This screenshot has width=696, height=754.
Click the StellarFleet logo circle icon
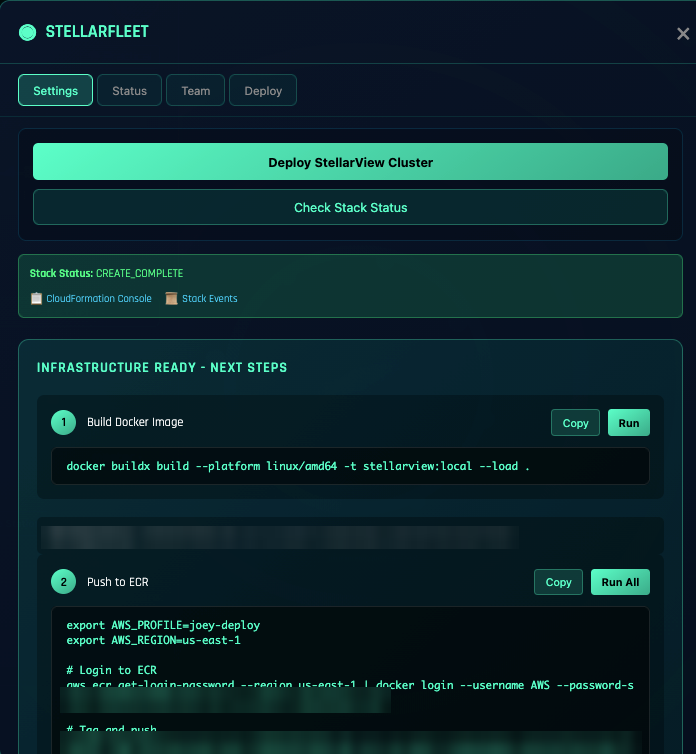tap(27, 32)
